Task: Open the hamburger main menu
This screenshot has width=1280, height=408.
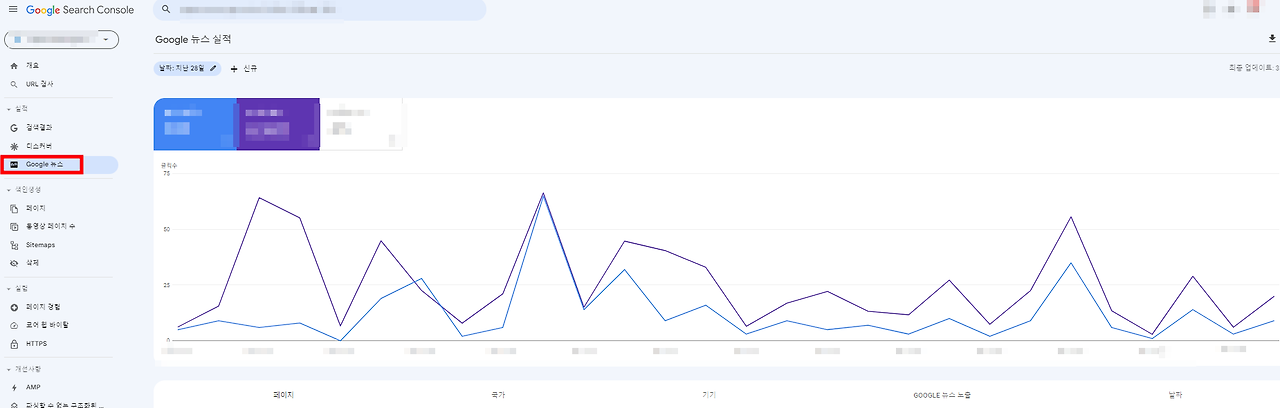Action: point(13,10)
